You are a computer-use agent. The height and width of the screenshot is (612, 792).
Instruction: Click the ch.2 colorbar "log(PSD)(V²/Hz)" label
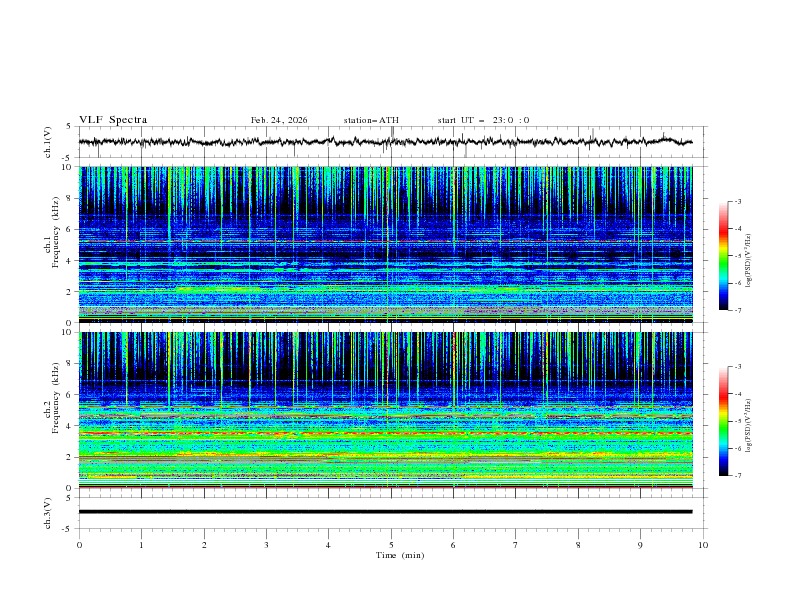(748, 425)
